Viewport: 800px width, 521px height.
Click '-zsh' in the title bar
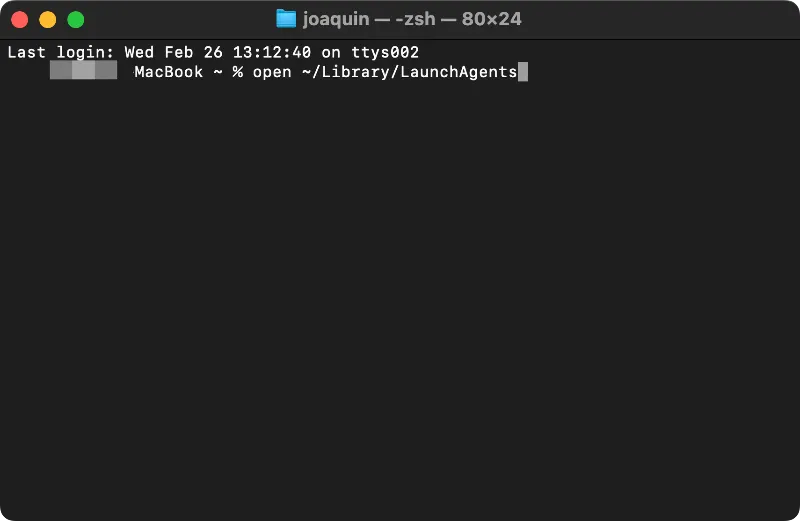click(x=415, y=19)
